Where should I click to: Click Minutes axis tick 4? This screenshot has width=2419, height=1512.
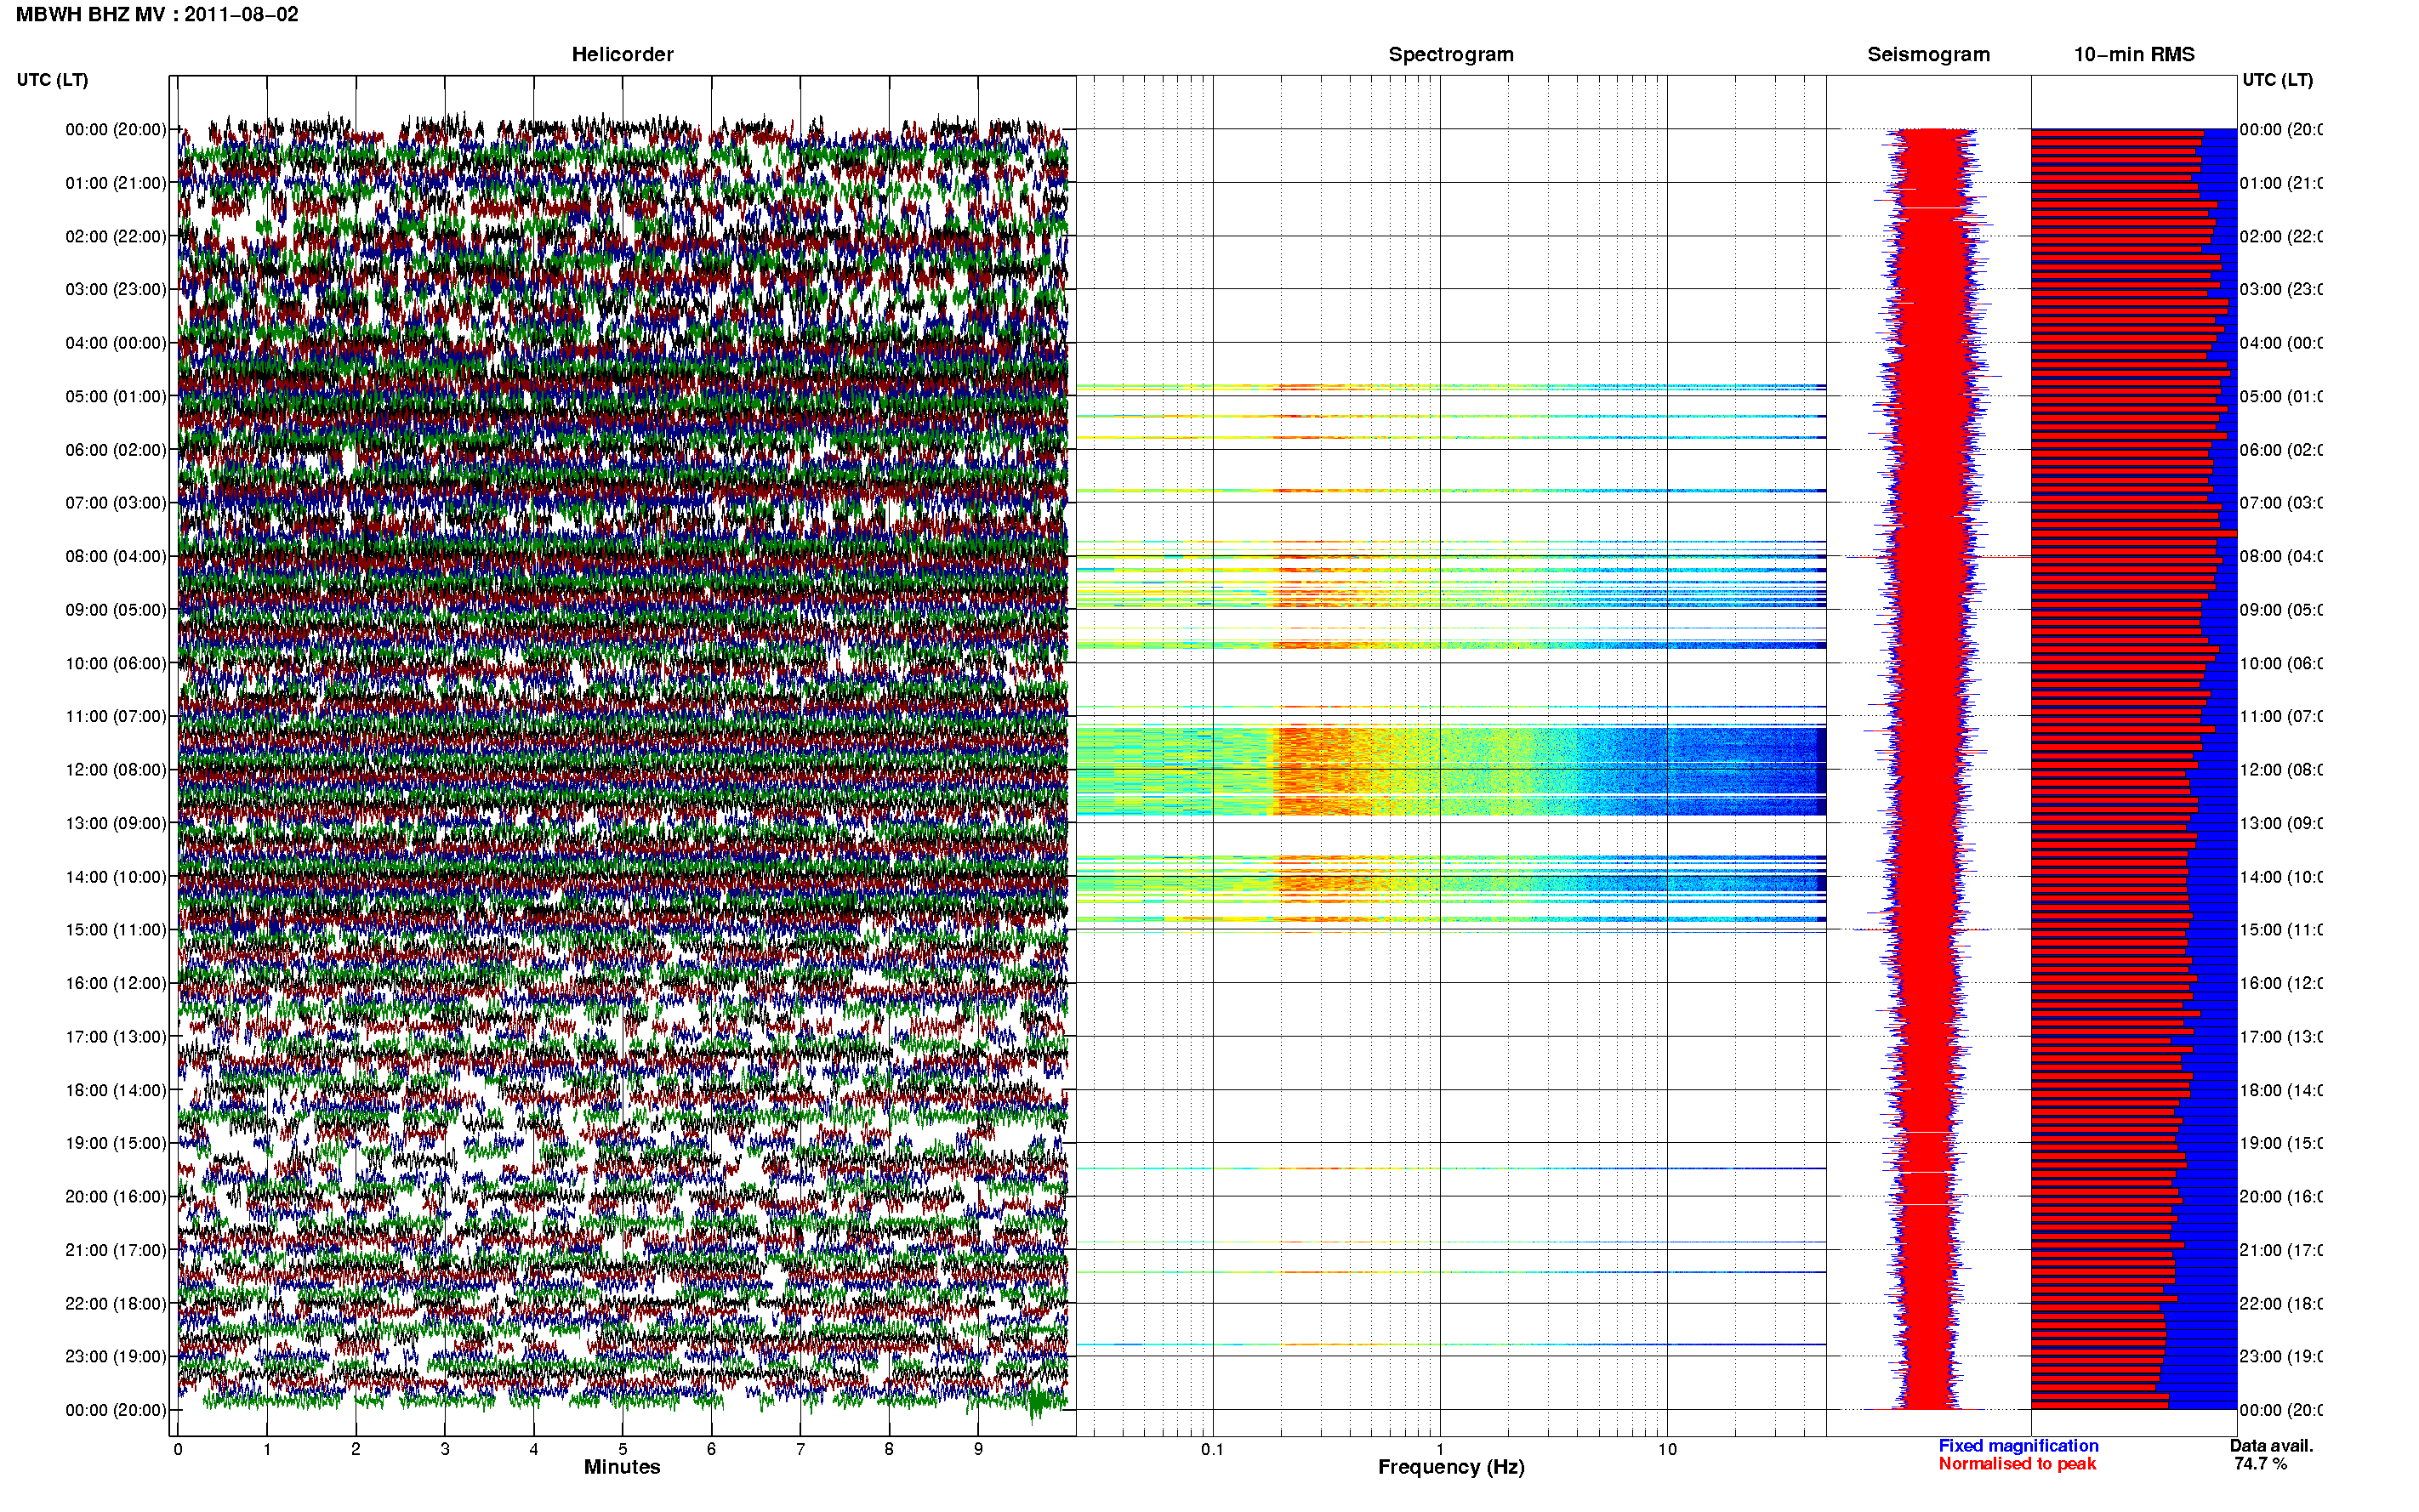tap(534, 1449)
